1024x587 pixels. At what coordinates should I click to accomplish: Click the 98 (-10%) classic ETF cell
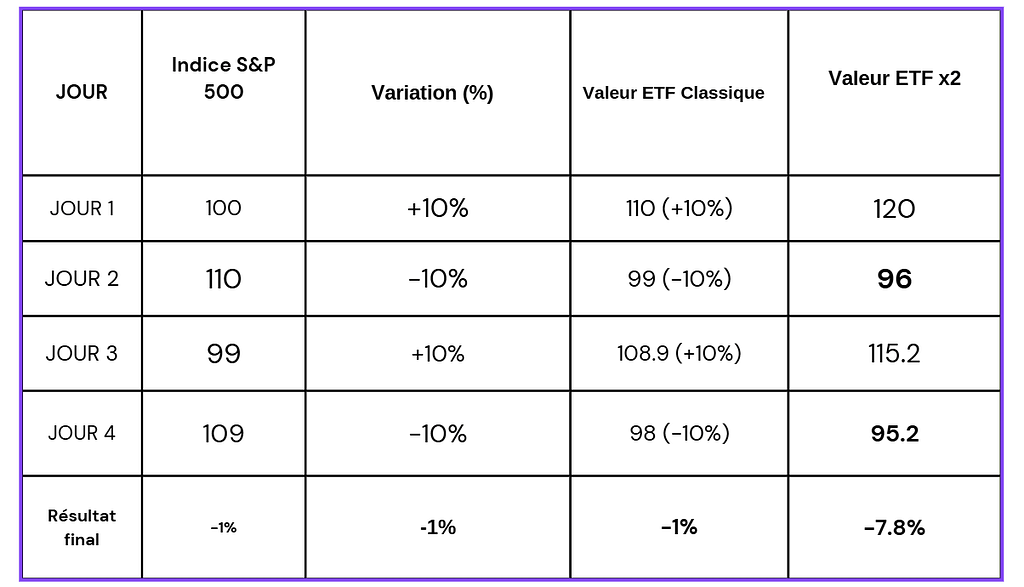pyautogui.click(x=680, y=433)
